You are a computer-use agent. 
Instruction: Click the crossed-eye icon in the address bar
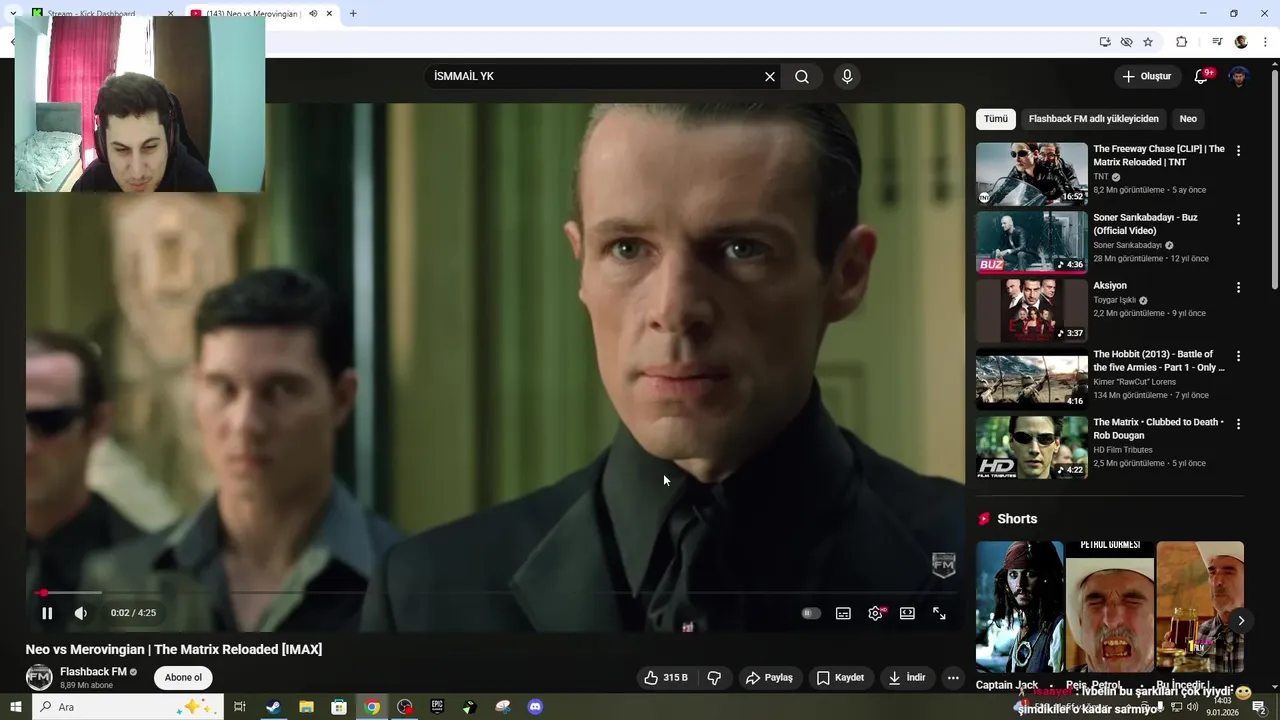pyautogui.click(x=1126, y=42)
